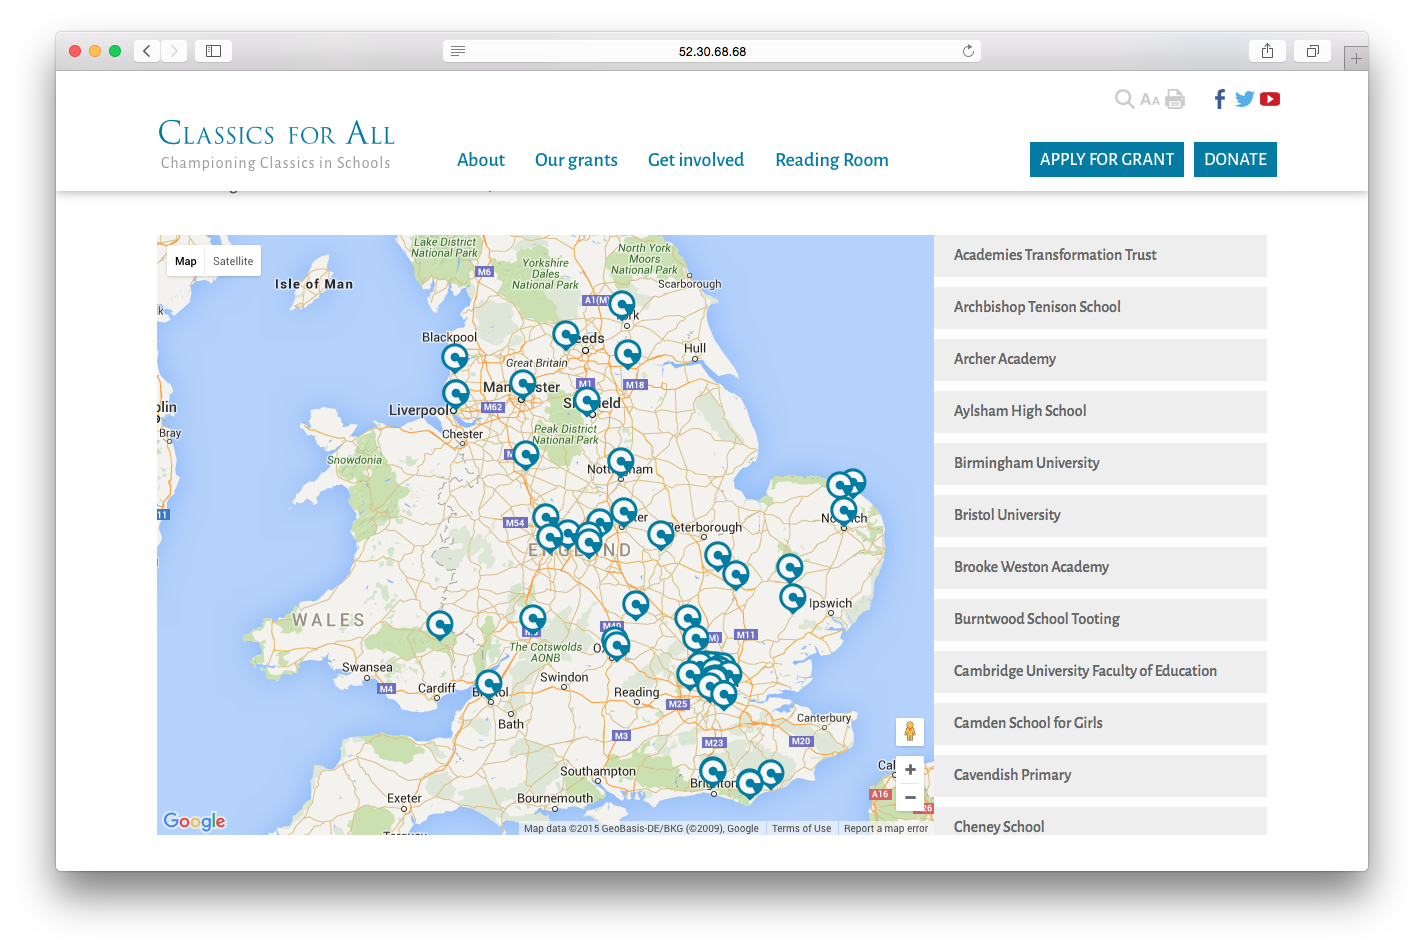Click map marker near Blackpool
Screen dimensions: 1424x951
tap(455, 357)
